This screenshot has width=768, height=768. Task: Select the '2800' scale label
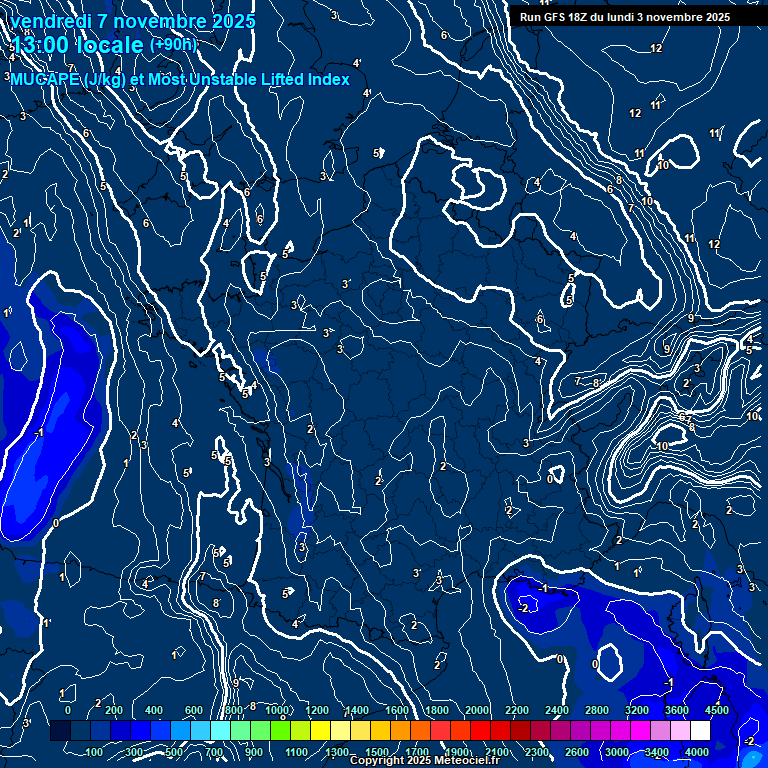coord(597,710)
